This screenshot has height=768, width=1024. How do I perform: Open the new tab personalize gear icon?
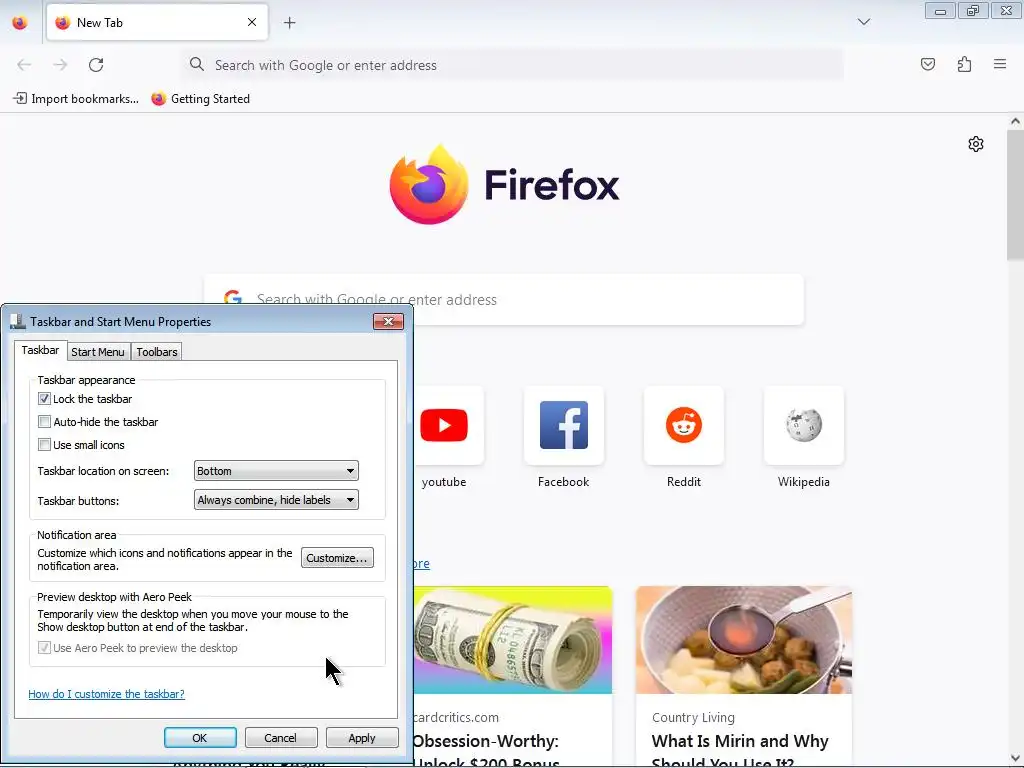976,144
